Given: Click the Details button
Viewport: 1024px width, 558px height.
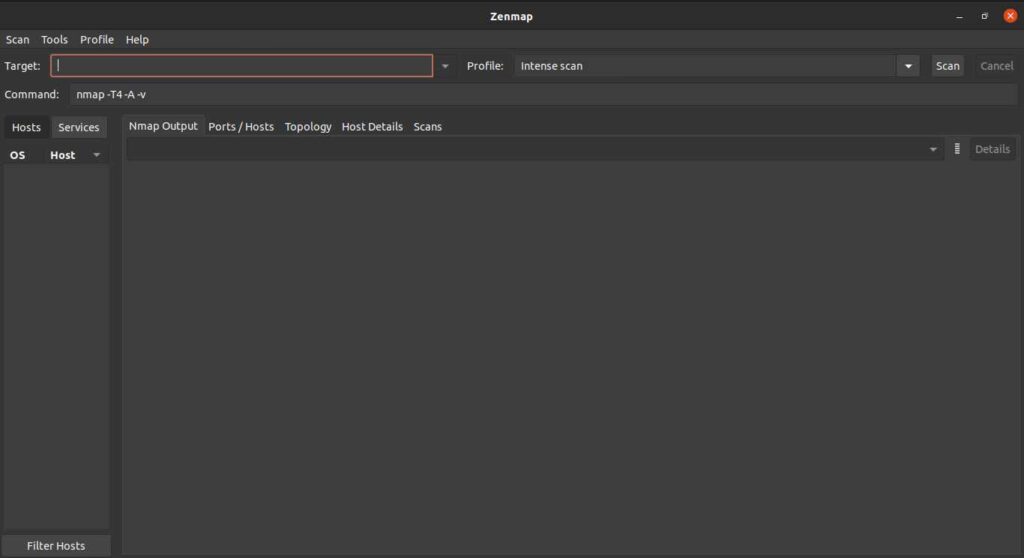Looking at the screenshot, I should coord(992,150).
